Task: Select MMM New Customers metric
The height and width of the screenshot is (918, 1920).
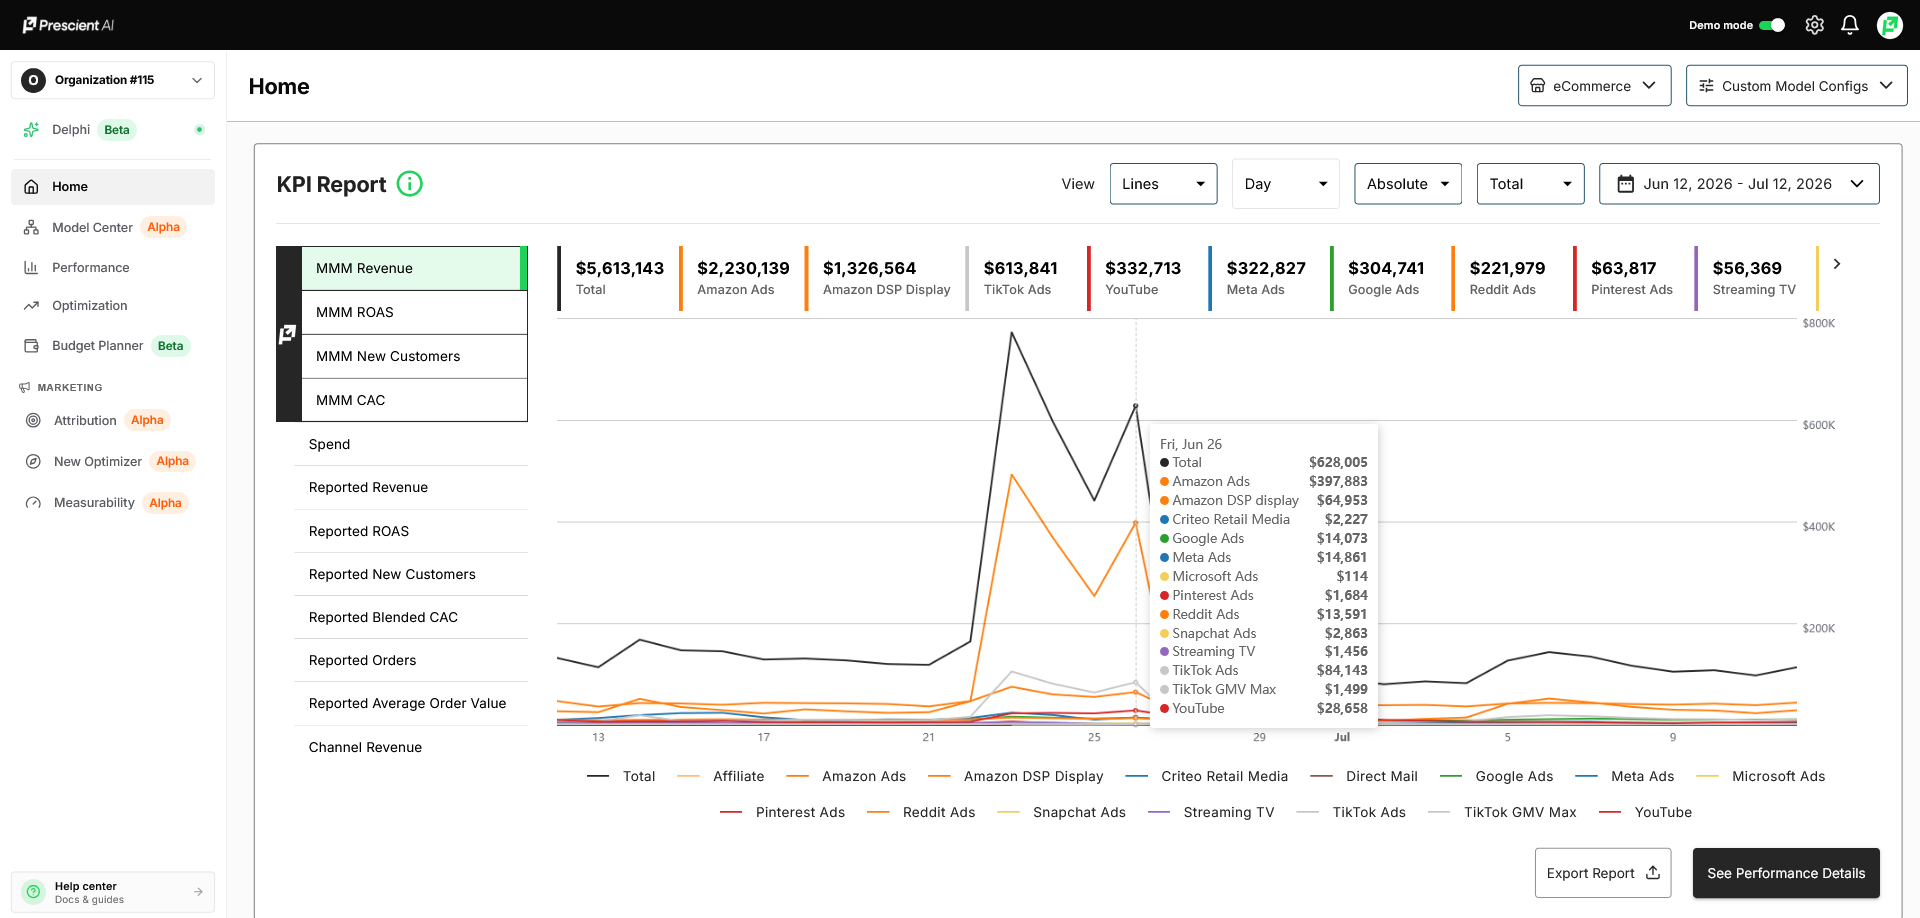Action: [414, 357]
